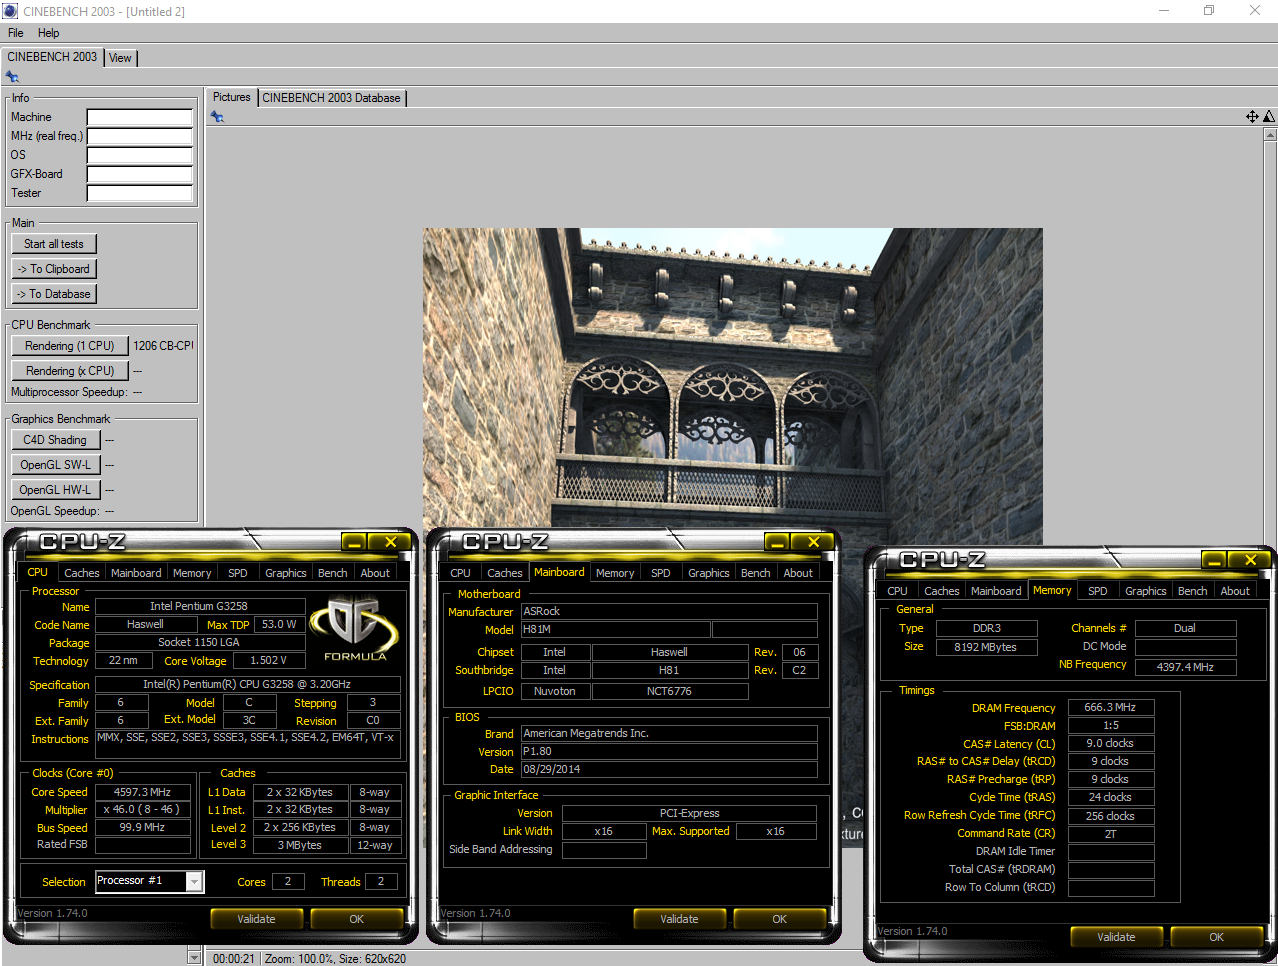This screenshot has height=966, width=1278.
Task: Click the triangle zoom icon in the picture view
Action: (x=1269, y=117)
